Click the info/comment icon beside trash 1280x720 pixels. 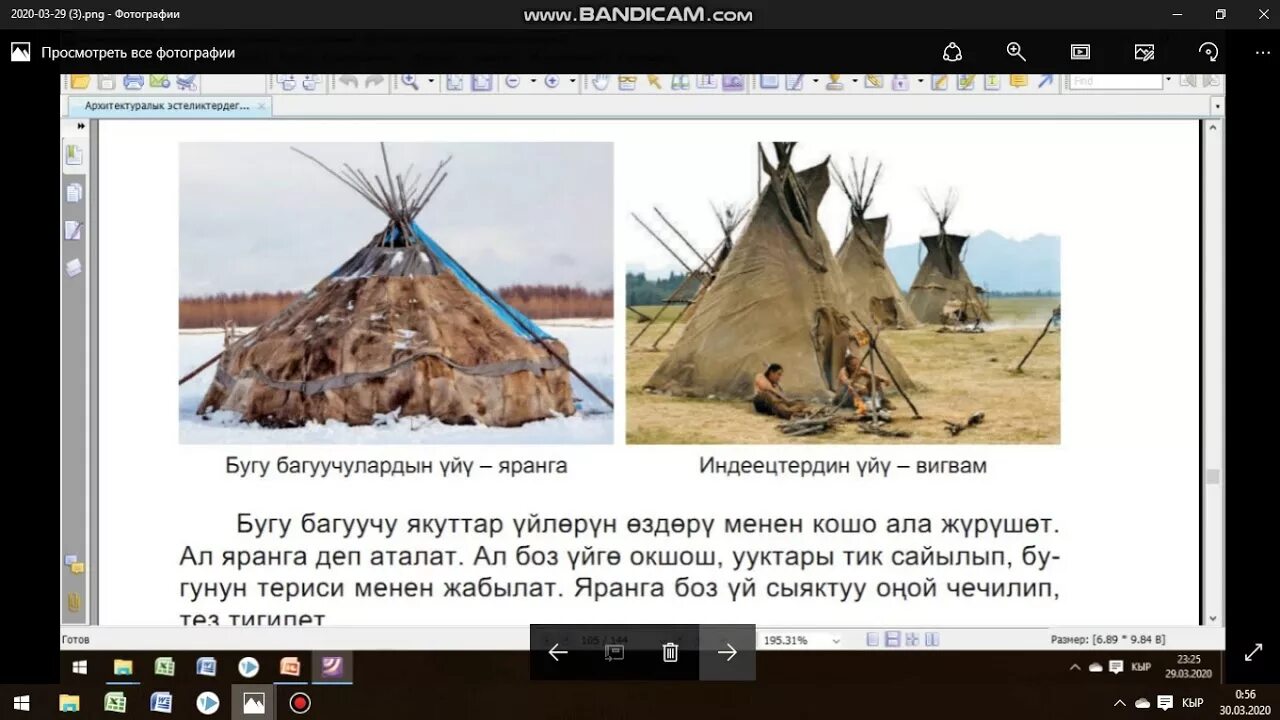click(614, 652)
